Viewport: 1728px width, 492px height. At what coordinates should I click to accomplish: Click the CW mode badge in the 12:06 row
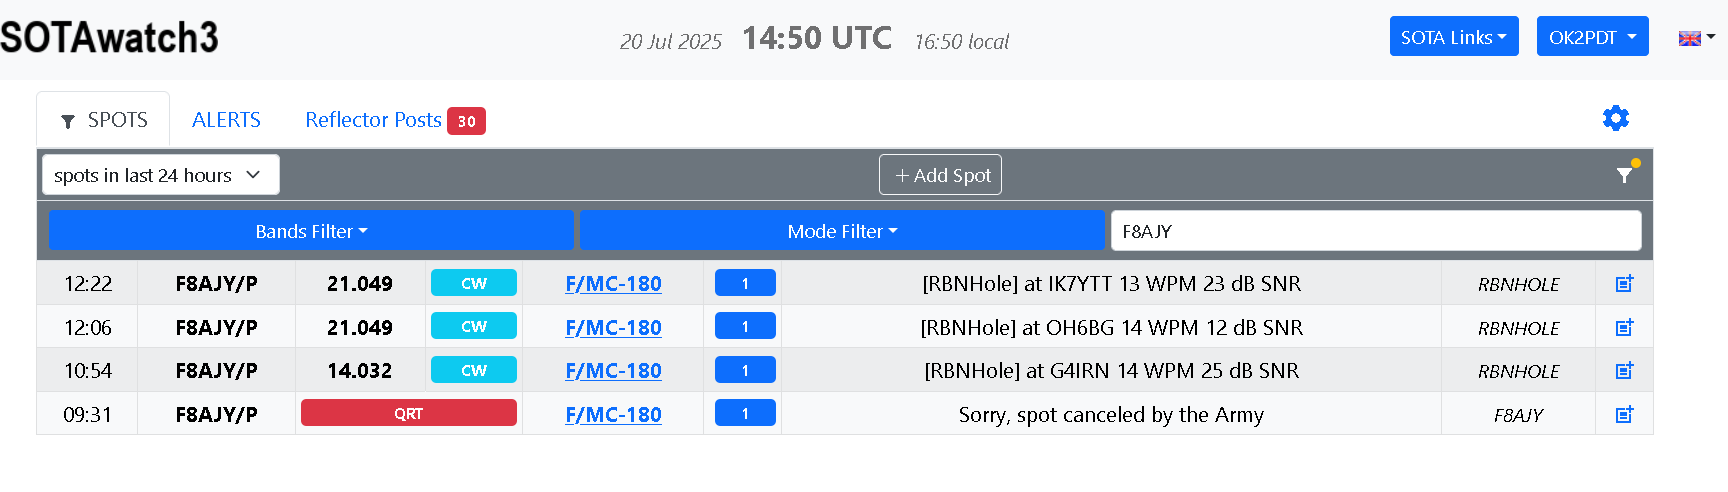474,326
